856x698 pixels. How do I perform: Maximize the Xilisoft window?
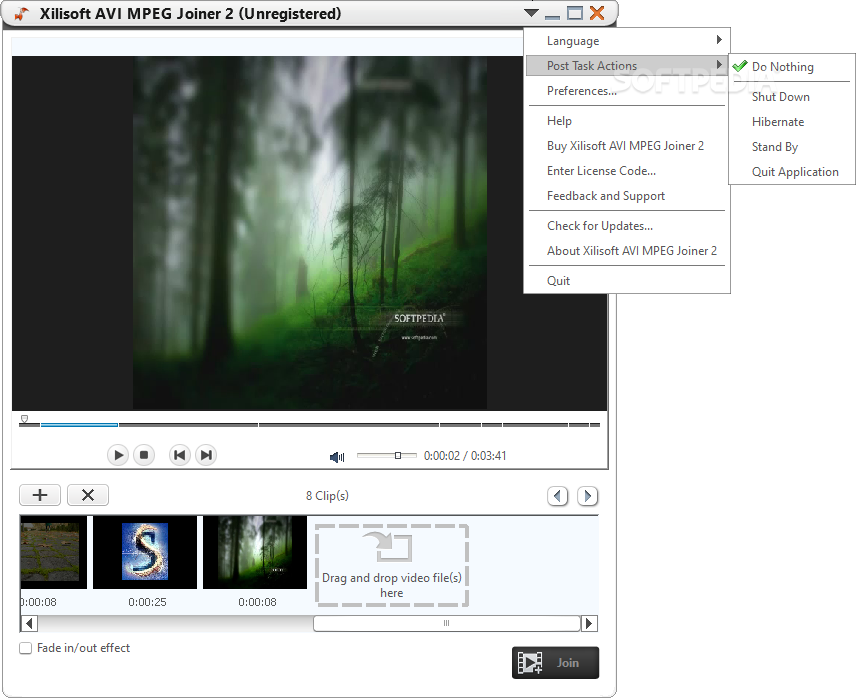tap(575, 13)
